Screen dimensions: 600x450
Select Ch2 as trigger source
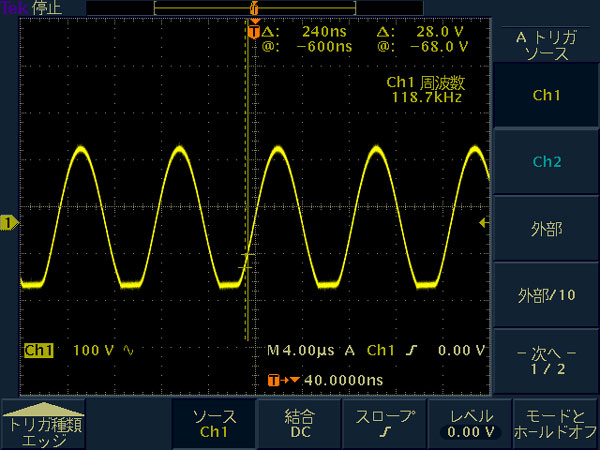[x=546, y=163]
